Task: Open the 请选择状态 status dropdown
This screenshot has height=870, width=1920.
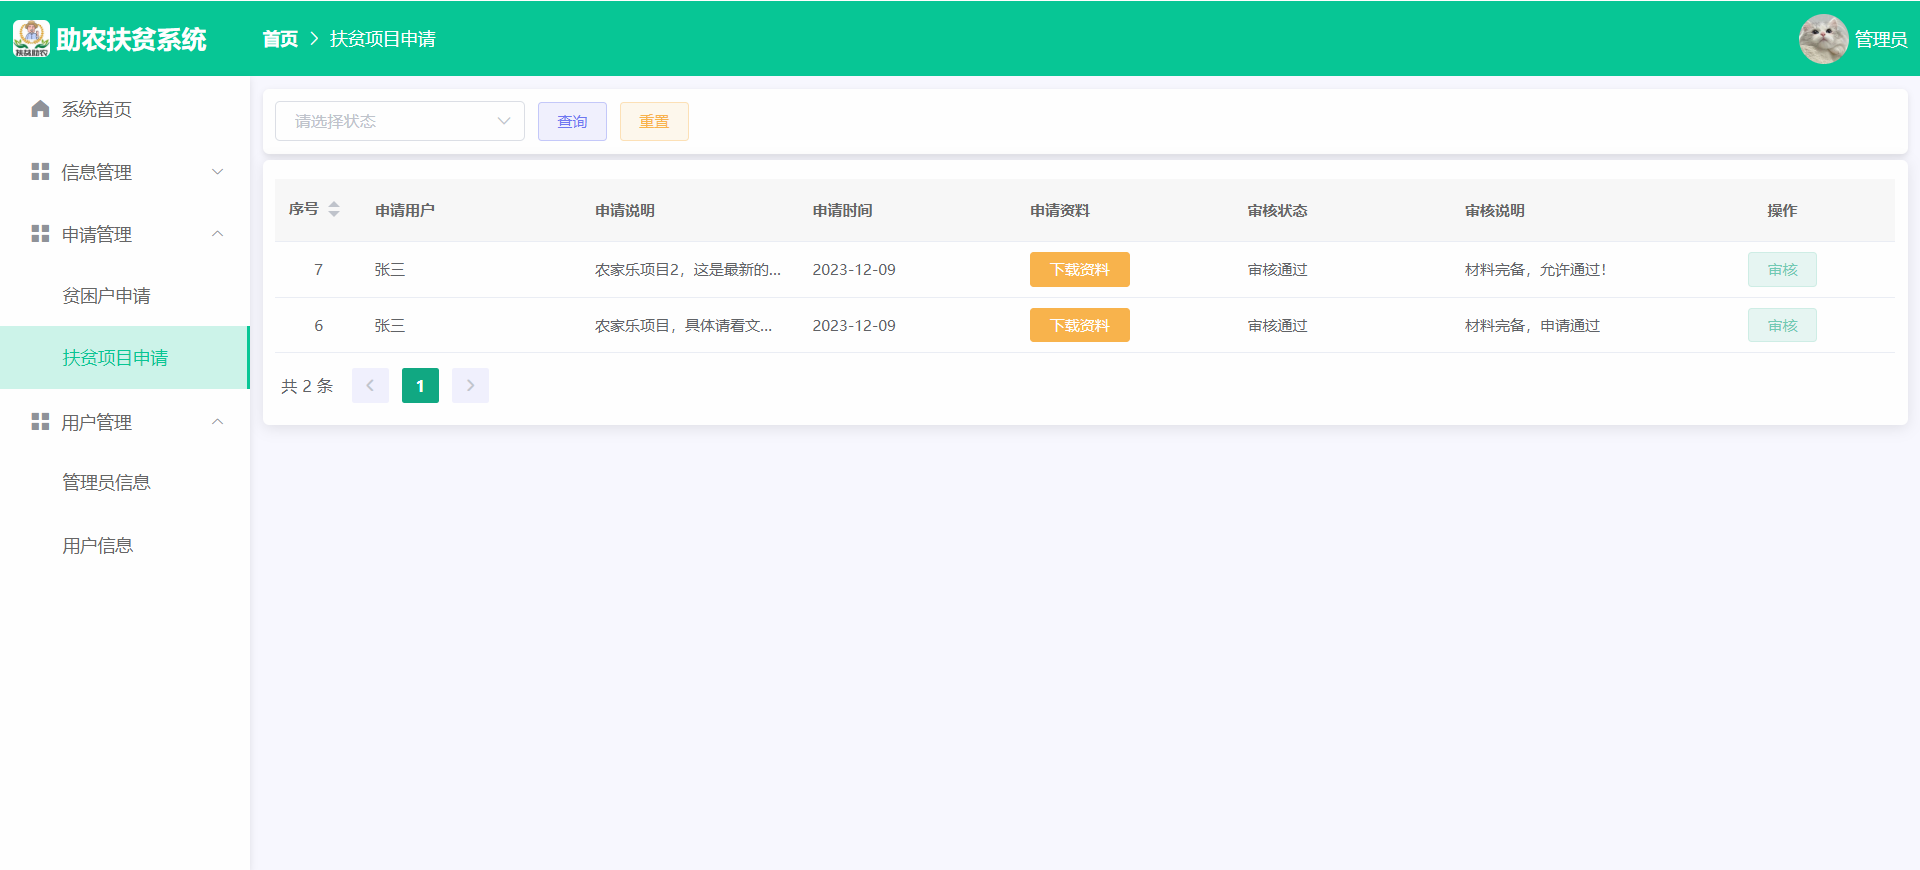Action: pyautogui.click(x=400, y=121)
